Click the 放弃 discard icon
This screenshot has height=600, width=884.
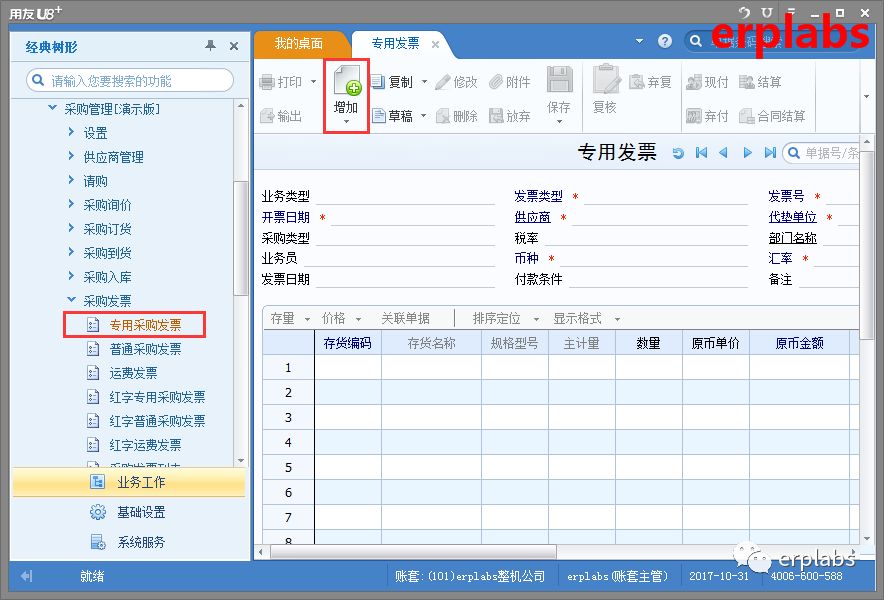tap(496, 116)
